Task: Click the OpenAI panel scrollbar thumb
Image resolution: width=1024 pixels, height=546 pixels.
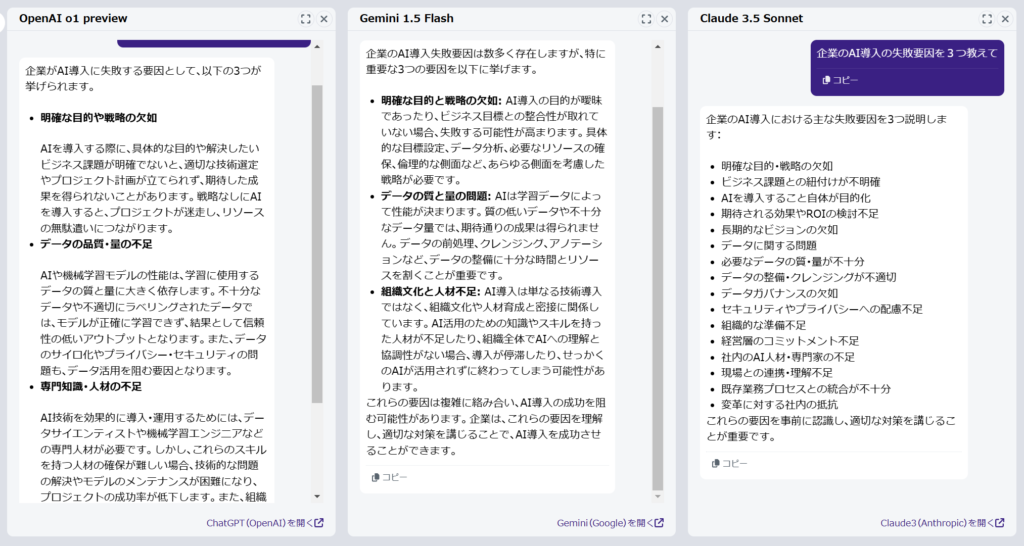Action: 318,240
